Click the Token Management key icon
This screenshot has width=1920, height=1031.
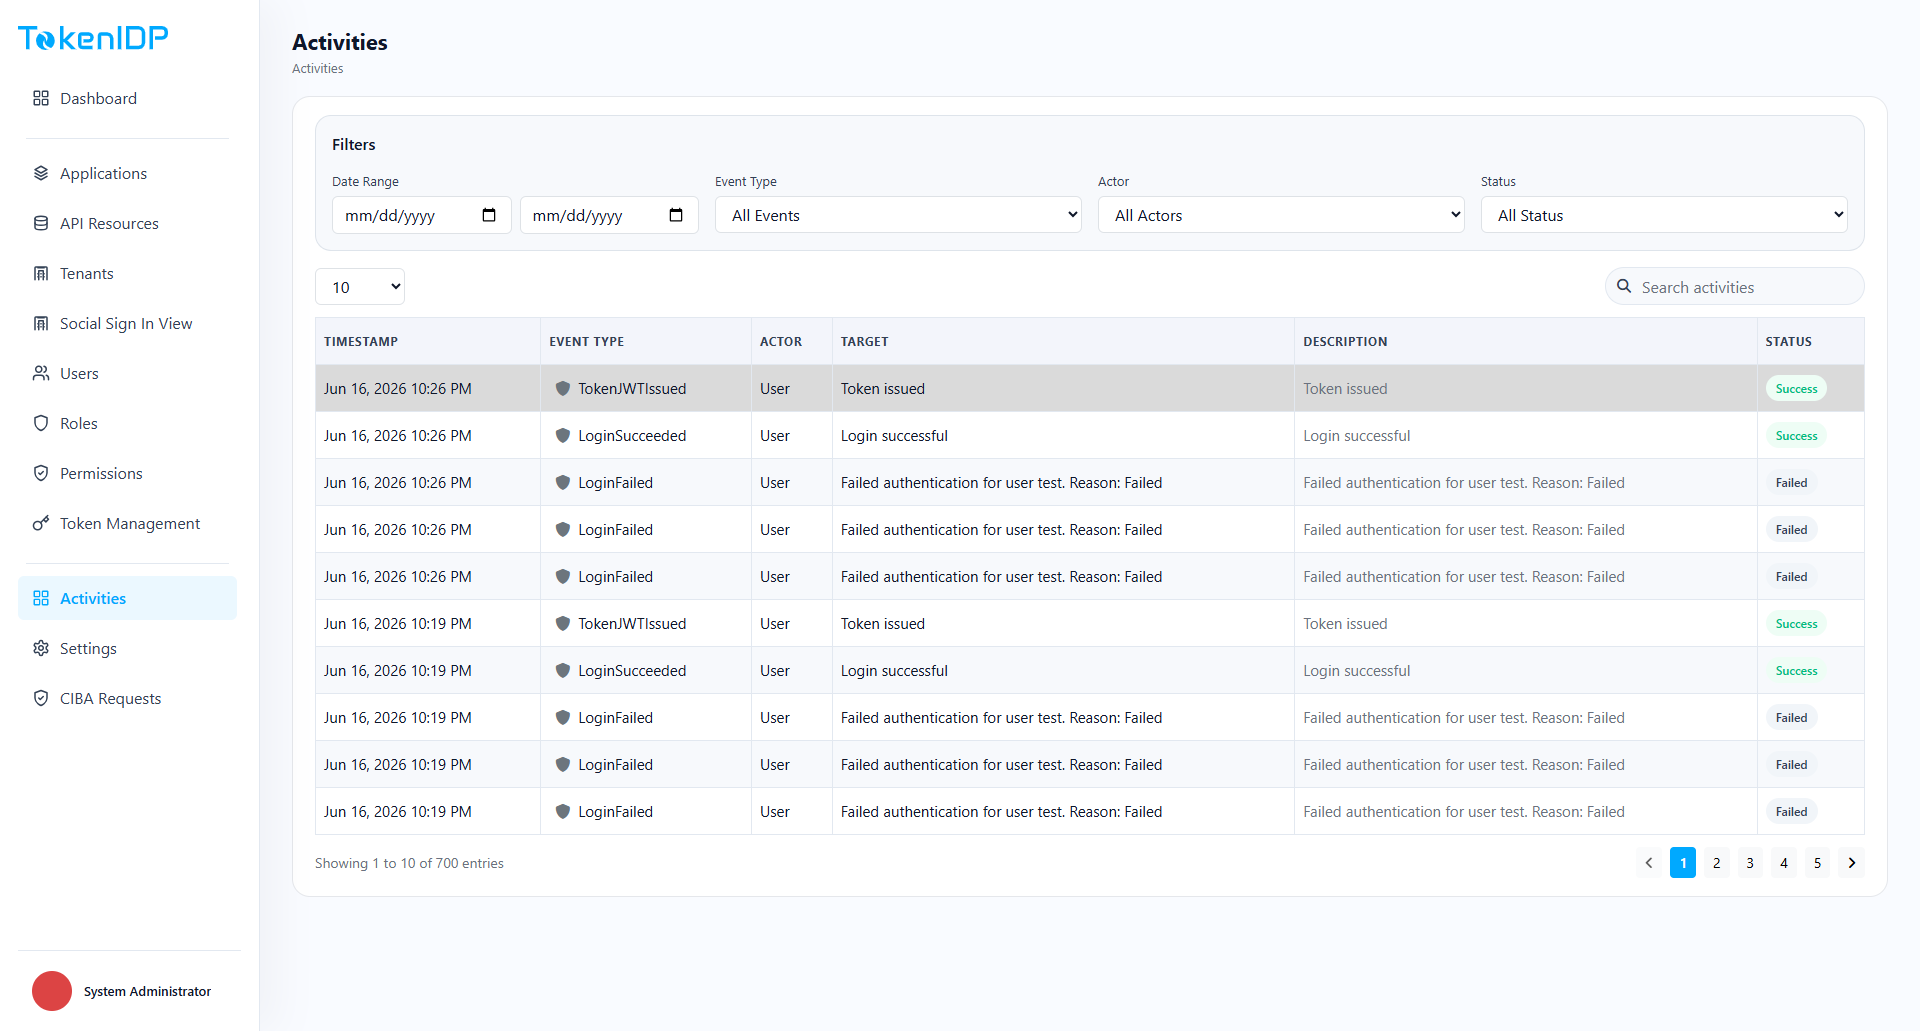coord(41,523)
